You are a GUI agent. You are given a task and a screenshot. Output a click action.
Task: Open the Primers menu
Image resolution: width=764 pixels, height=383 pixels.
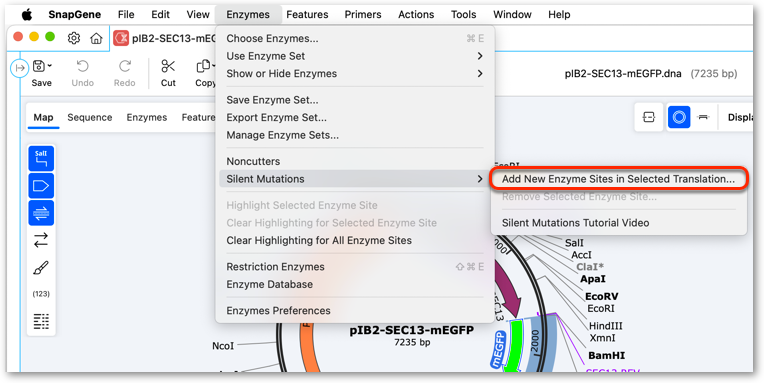363,15
